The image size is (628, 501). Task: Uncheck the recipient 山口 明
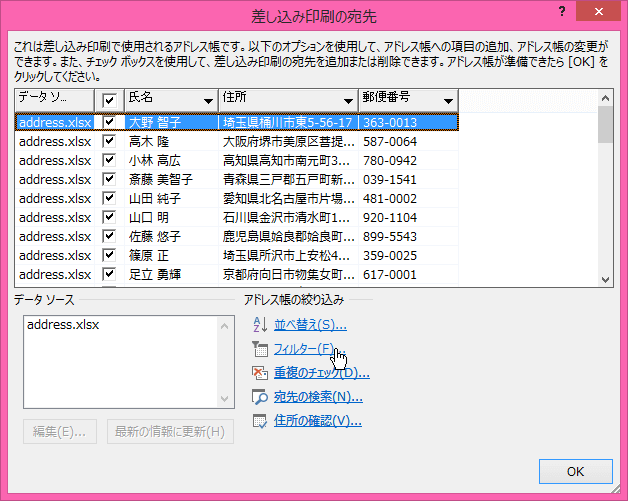click(109, 217)
